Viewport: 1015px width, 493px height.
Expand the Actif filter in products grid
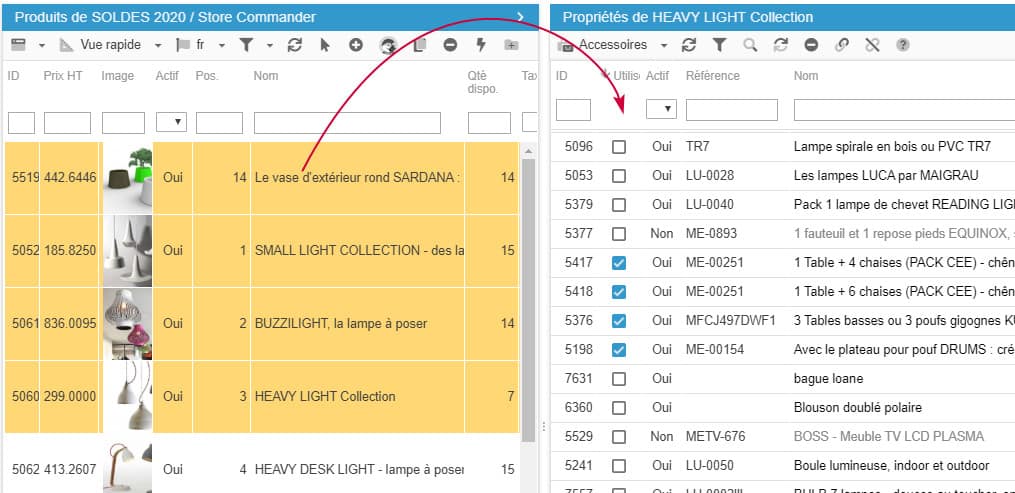coord(171,122)
